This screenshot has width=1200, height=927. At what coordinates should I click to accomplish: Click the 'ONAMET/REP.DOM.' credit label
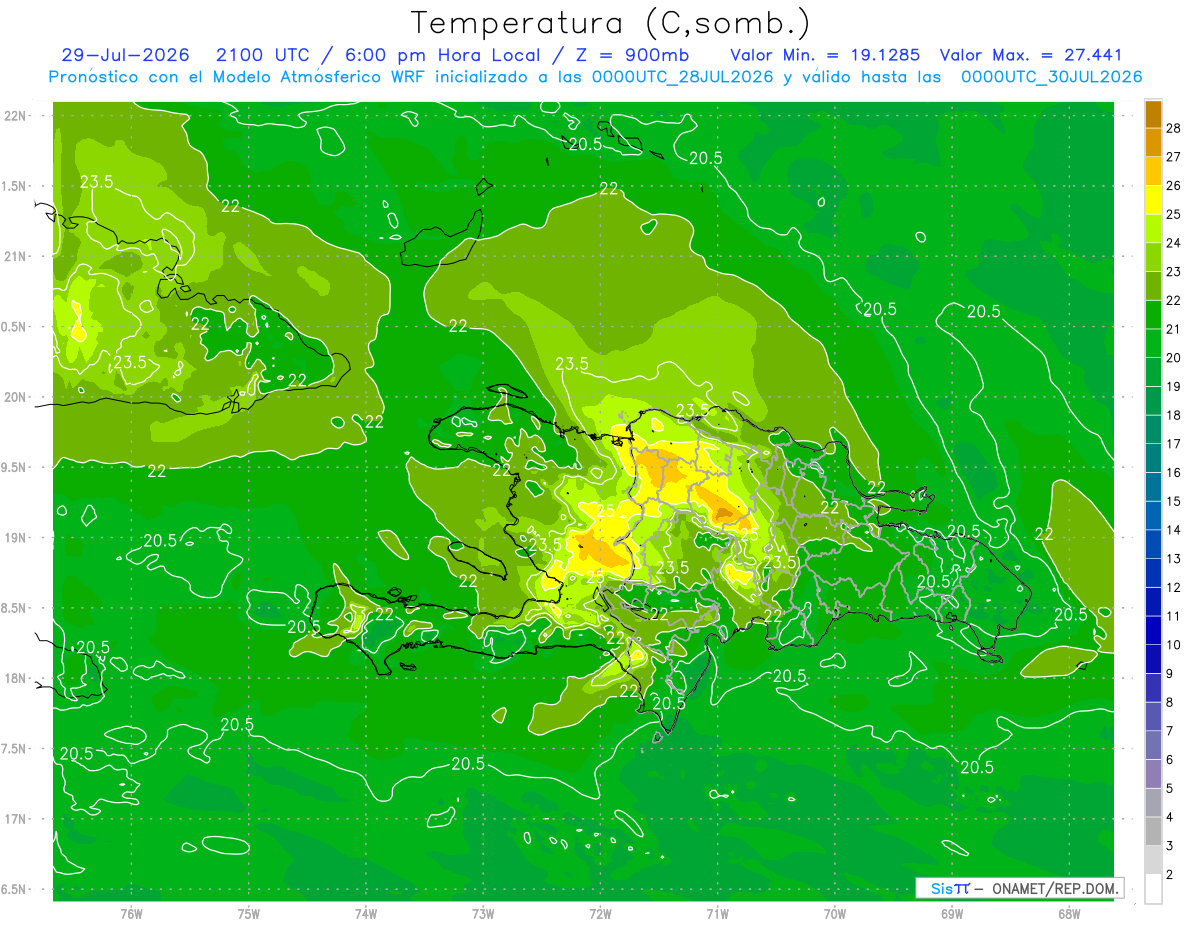1054,888
